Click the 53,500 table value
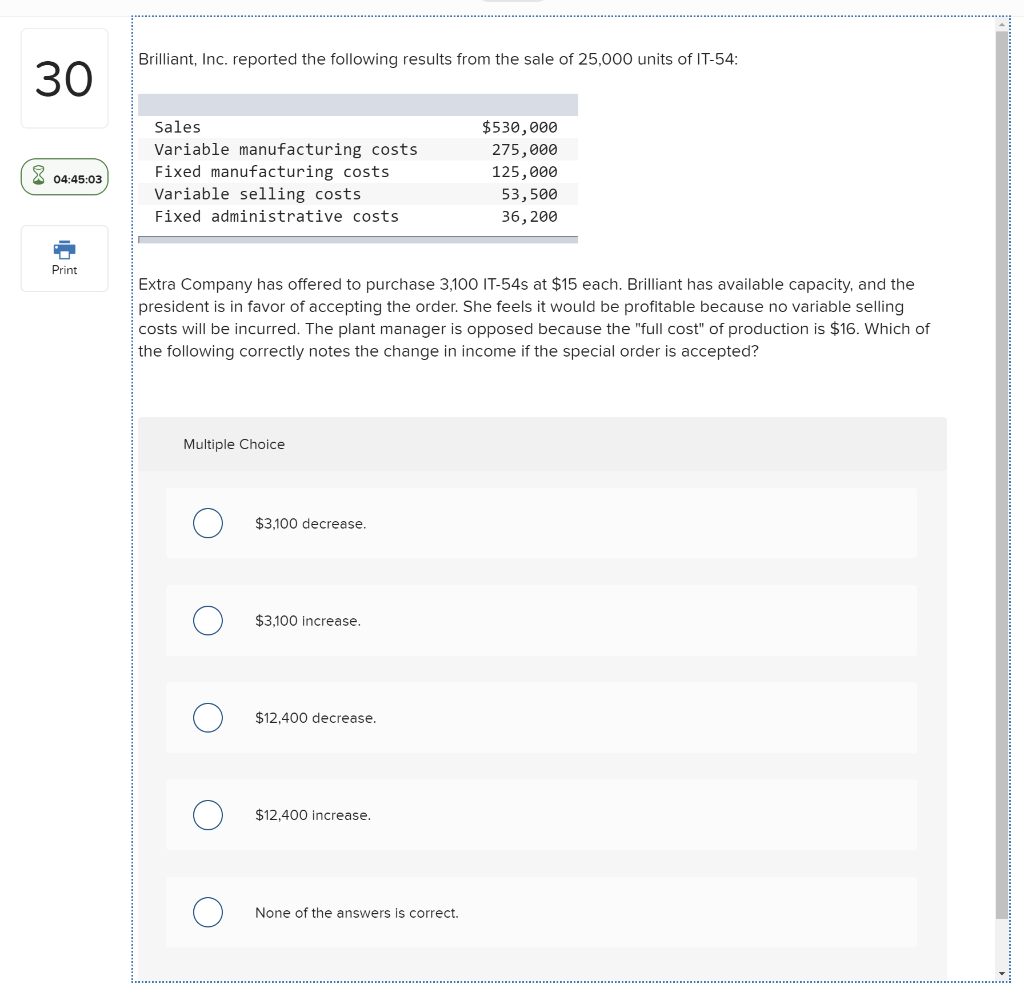Viewport: 1024px width, 988px height. tap(529, 194)
